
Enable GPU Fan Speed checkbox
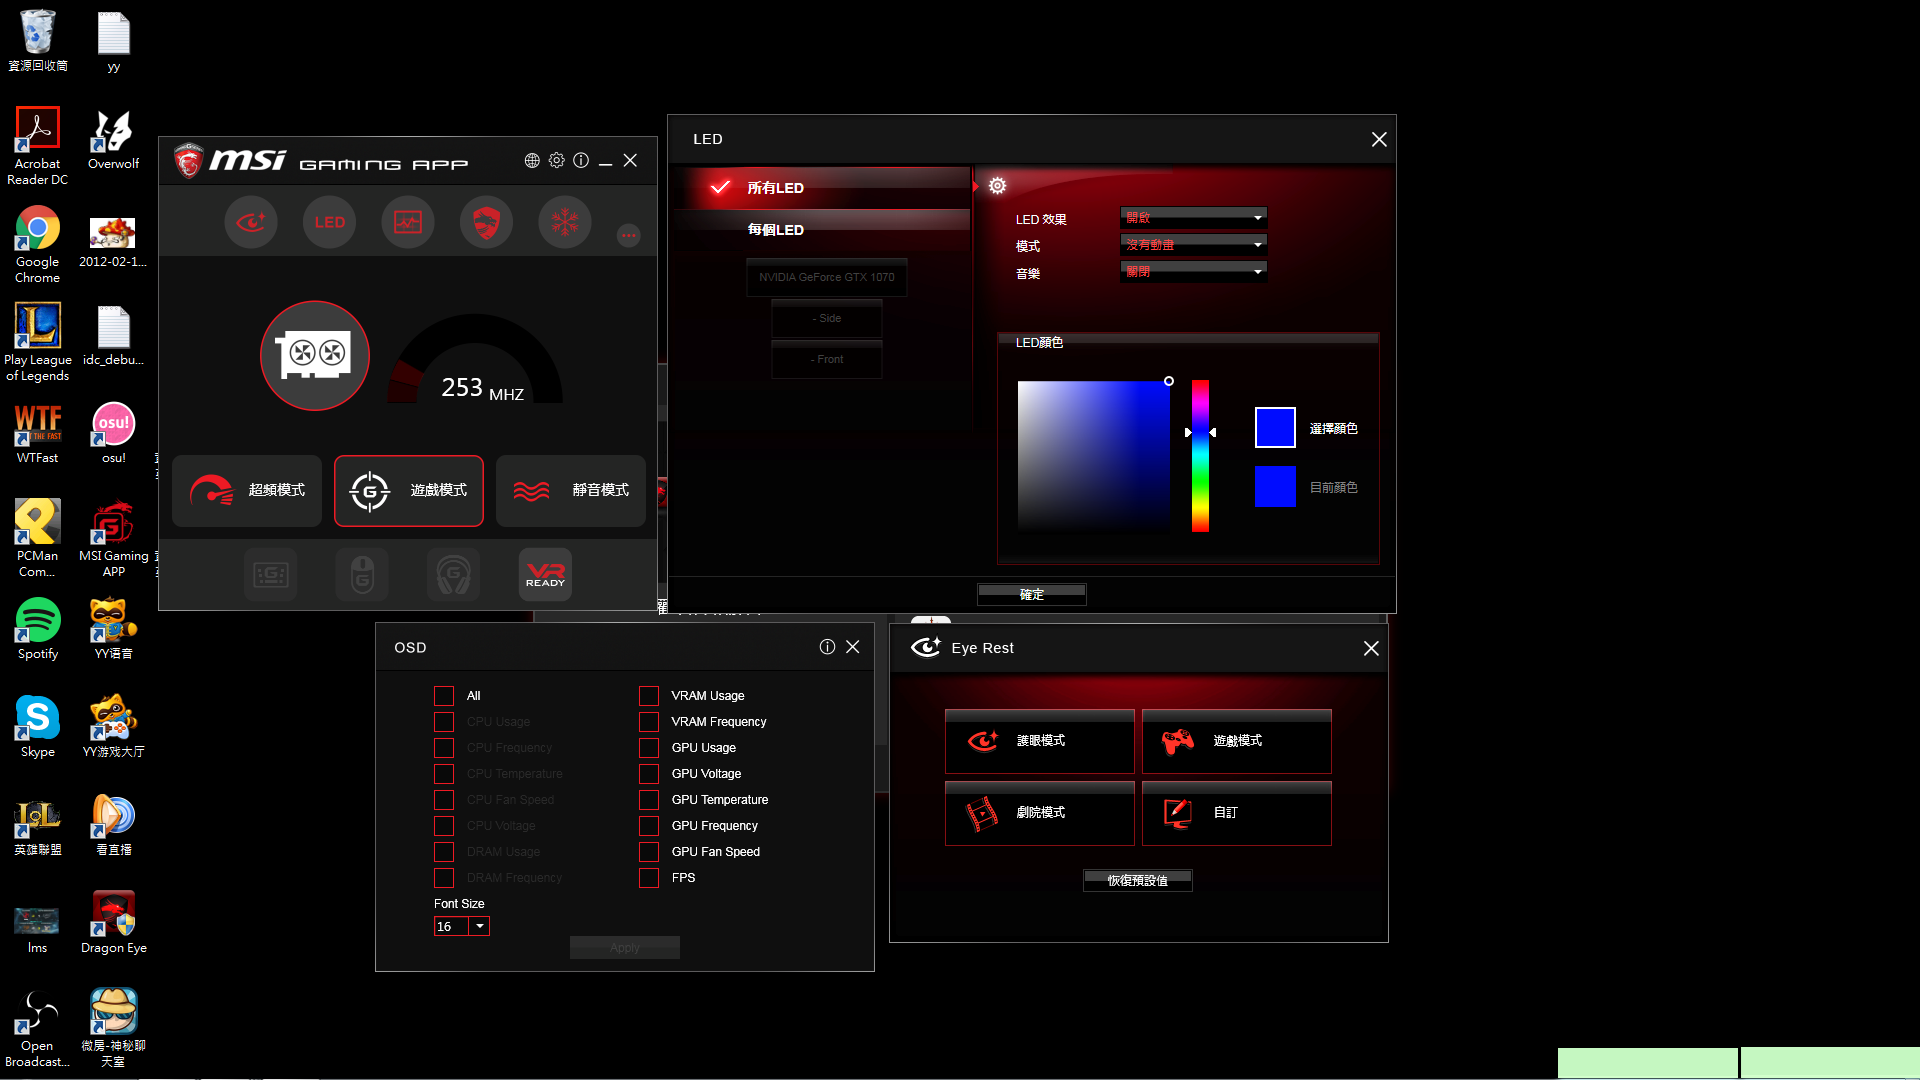coord(649,852)
